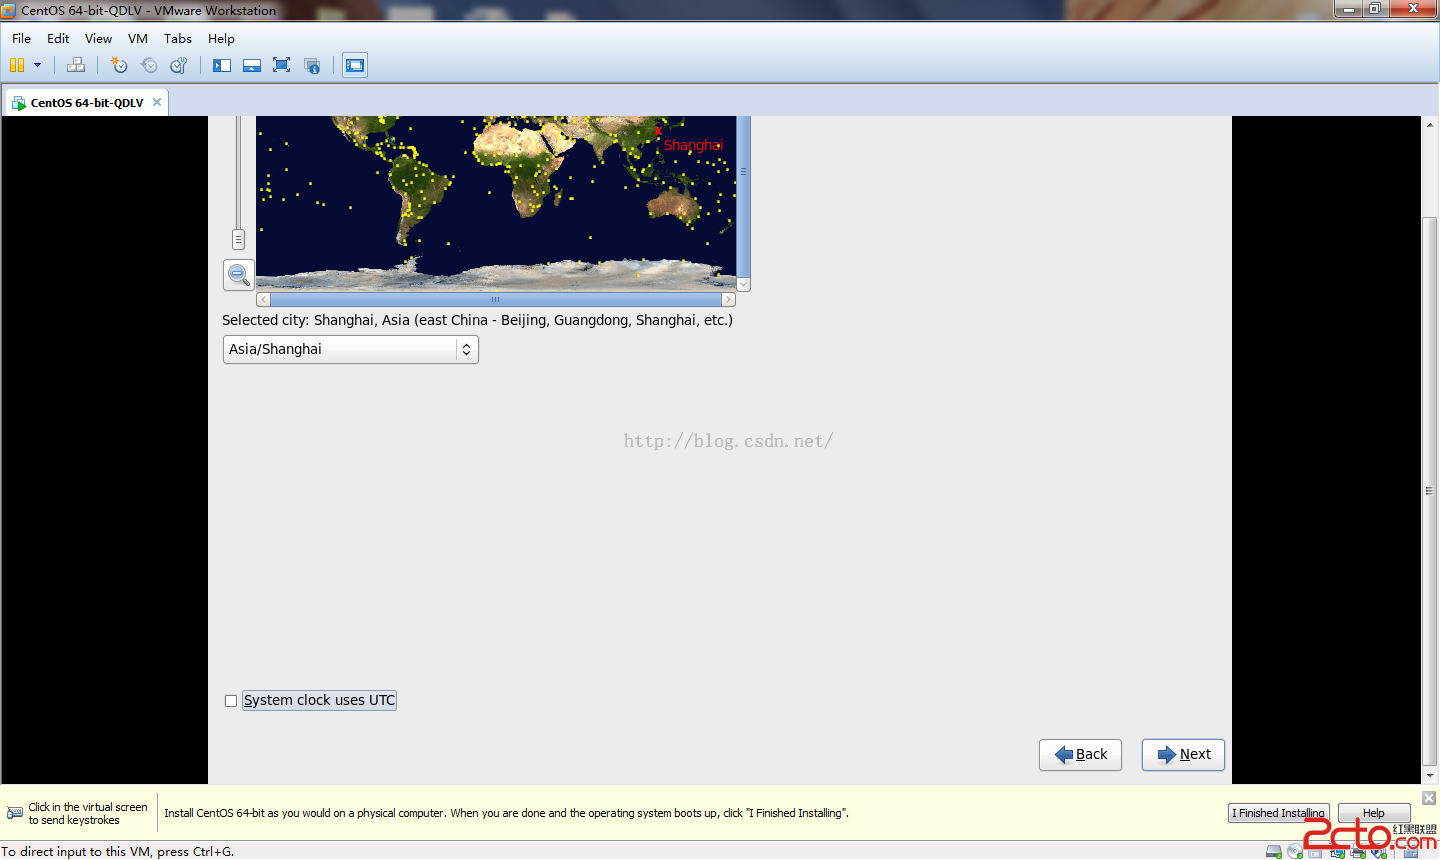Click VM window scroll down arrow
The height and width of the screenshot is (860, 1440).
point(1430,775)
